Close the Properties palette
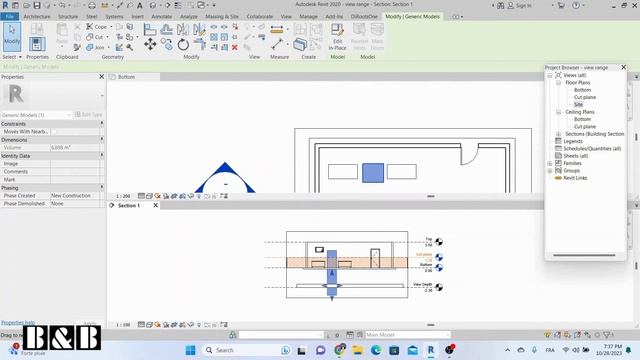 102,76
